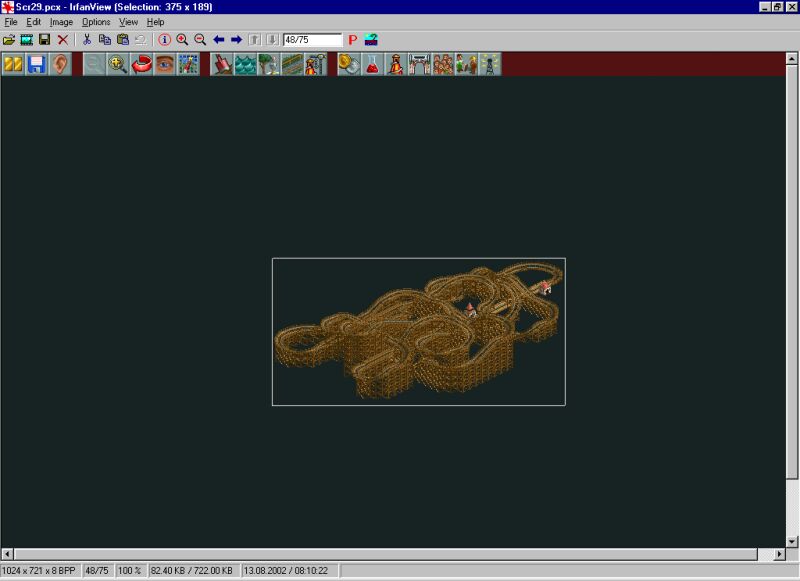Viewport: 800px width, 581px height.
Task: Click the water waves icon in the image
Action: coord(245,64)
